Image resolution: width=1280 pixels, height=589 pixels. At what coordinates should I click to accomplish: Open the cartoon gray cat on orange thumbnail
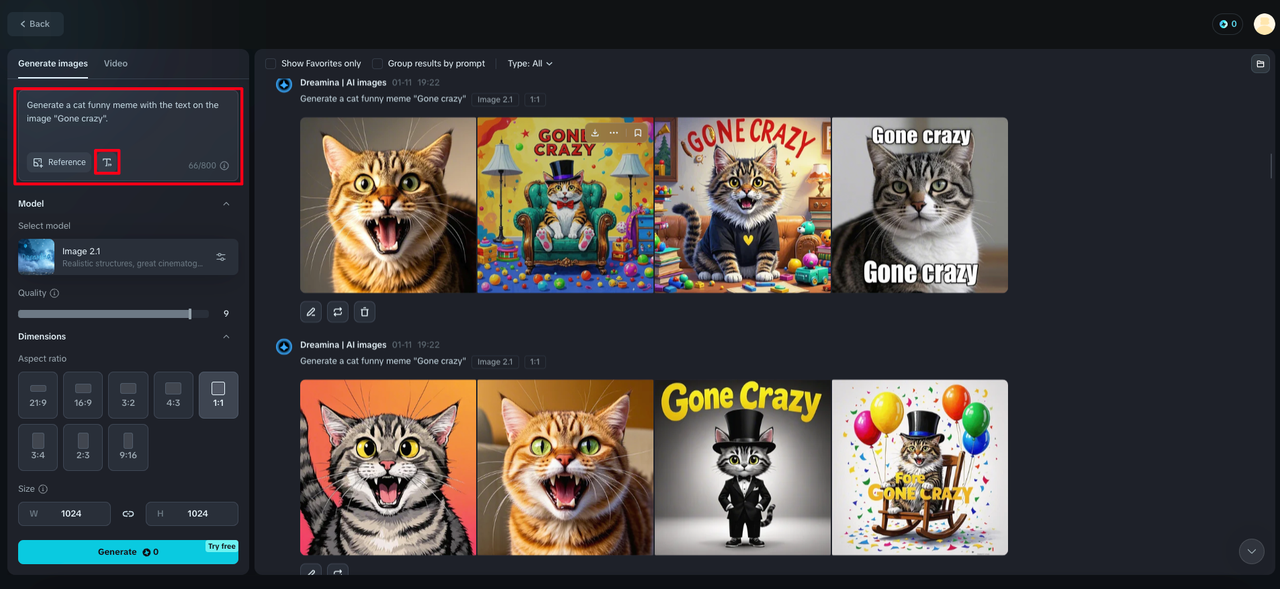tap(388, 467)
